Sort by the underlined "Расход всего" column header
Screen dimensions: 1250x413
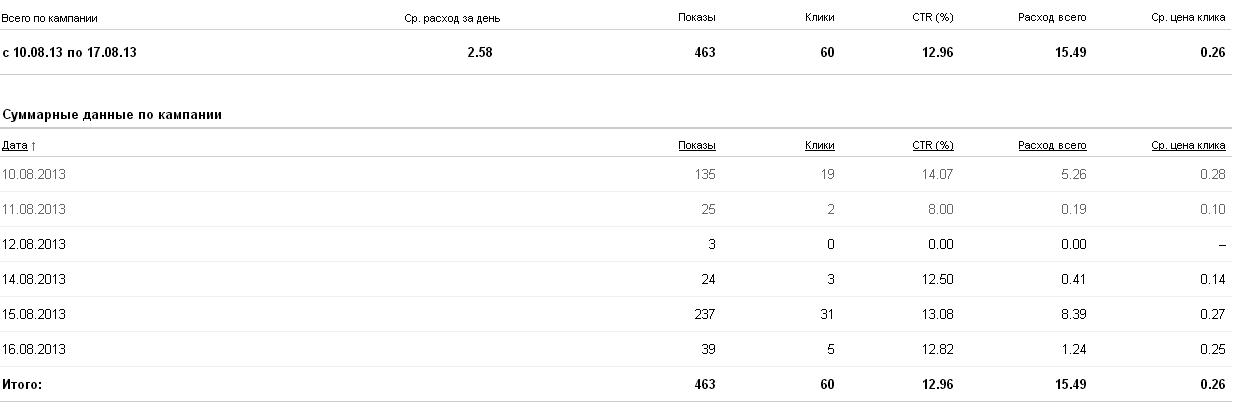[x=1052, y=146]
